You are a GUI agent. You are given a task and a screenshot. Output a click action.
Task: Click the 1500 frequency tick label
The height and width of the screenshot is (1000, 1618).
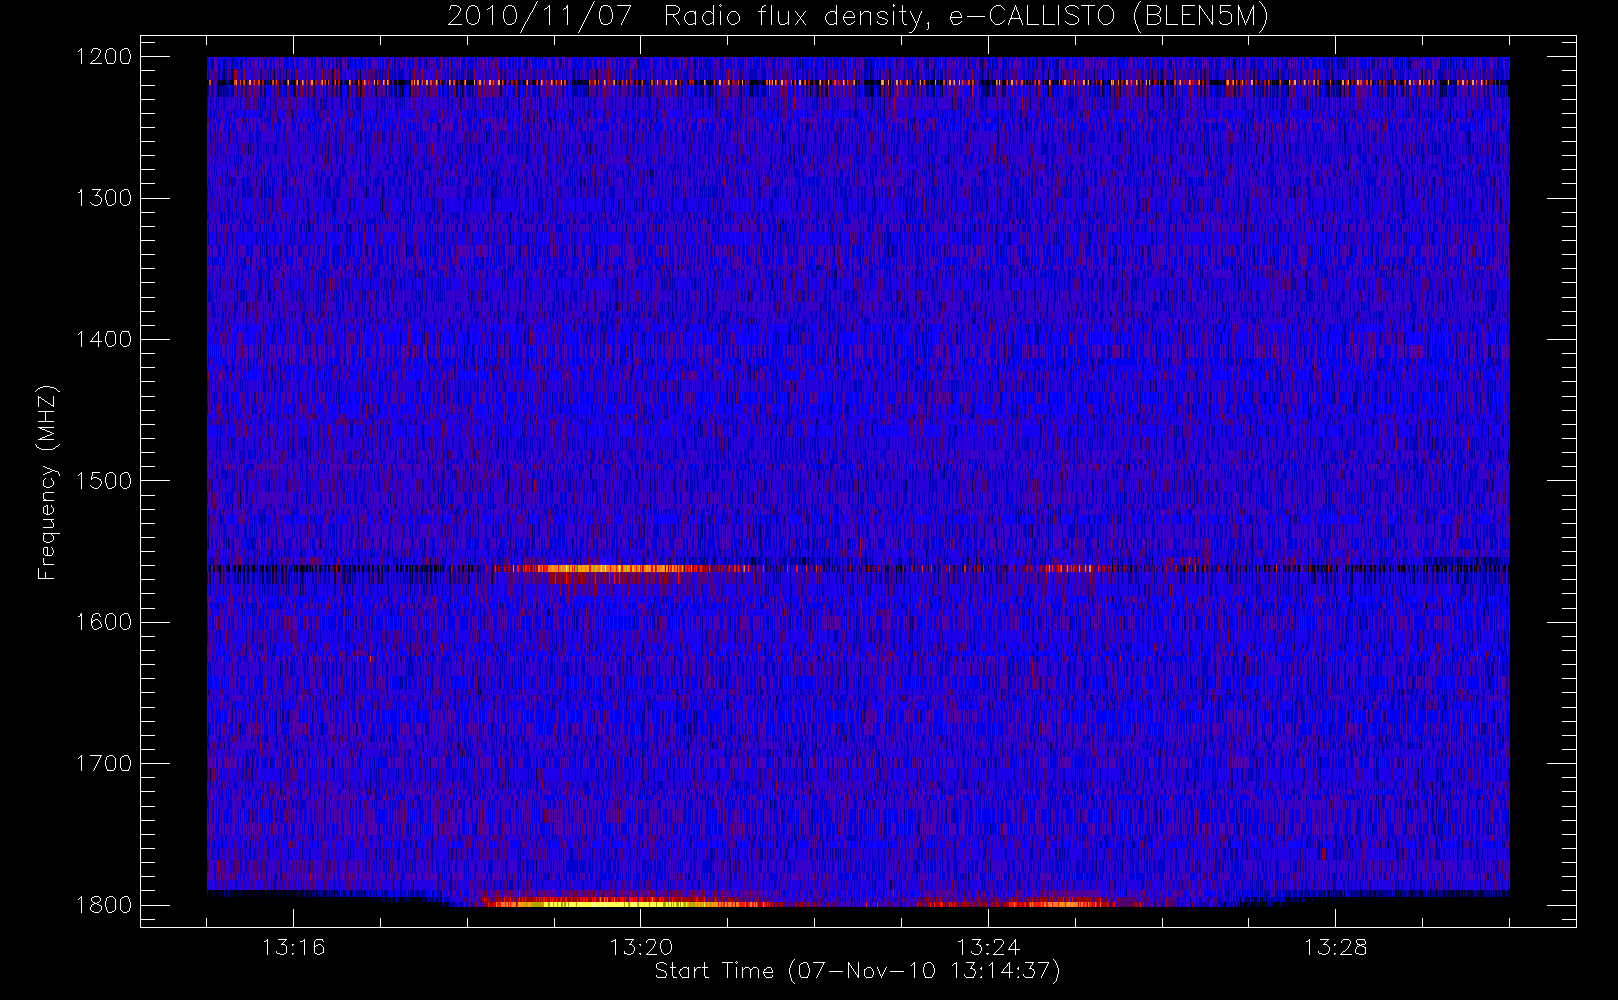pyautogui.click(x=104, y=481)
